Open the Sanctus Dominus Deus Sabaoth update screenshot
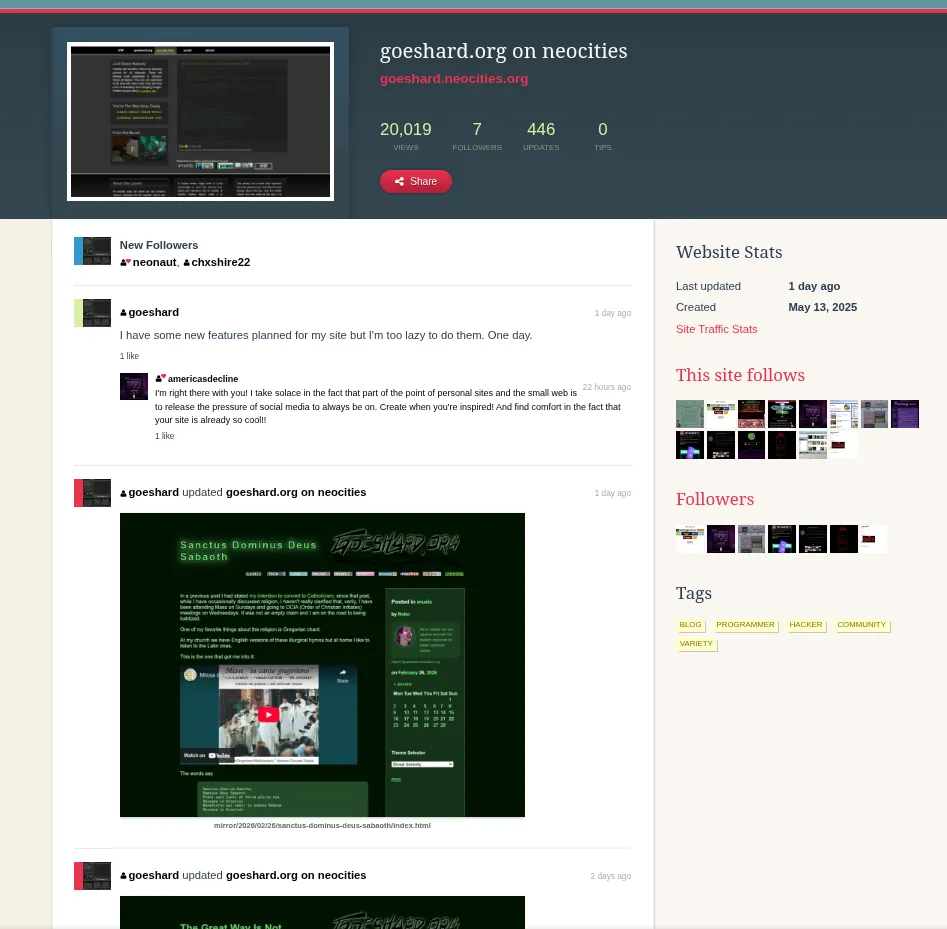947x929 pixels. pos(322,665)
